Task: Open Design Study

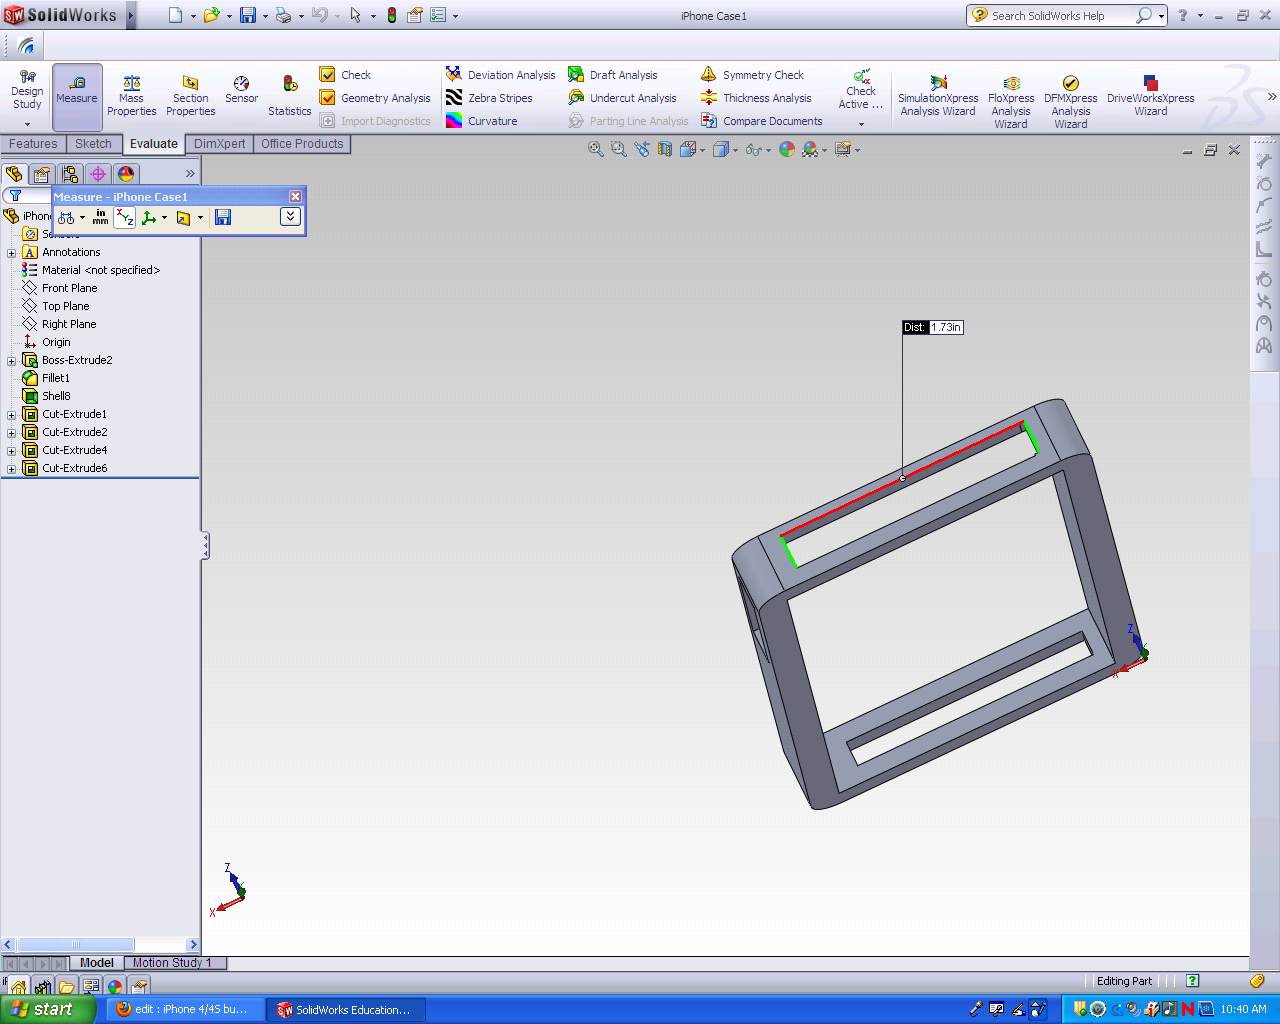Action: tap(27, 90)
